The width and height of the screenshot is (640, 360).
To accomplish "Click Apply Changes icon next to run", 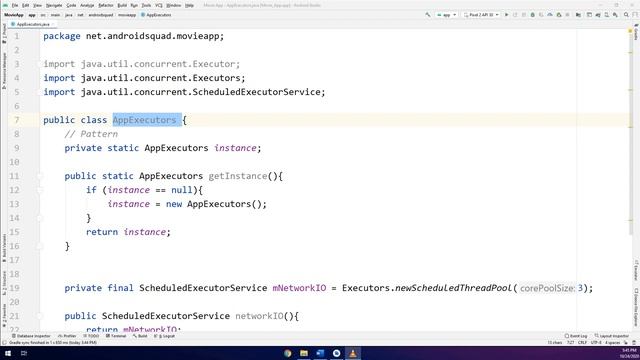I will tap(515, 15).
